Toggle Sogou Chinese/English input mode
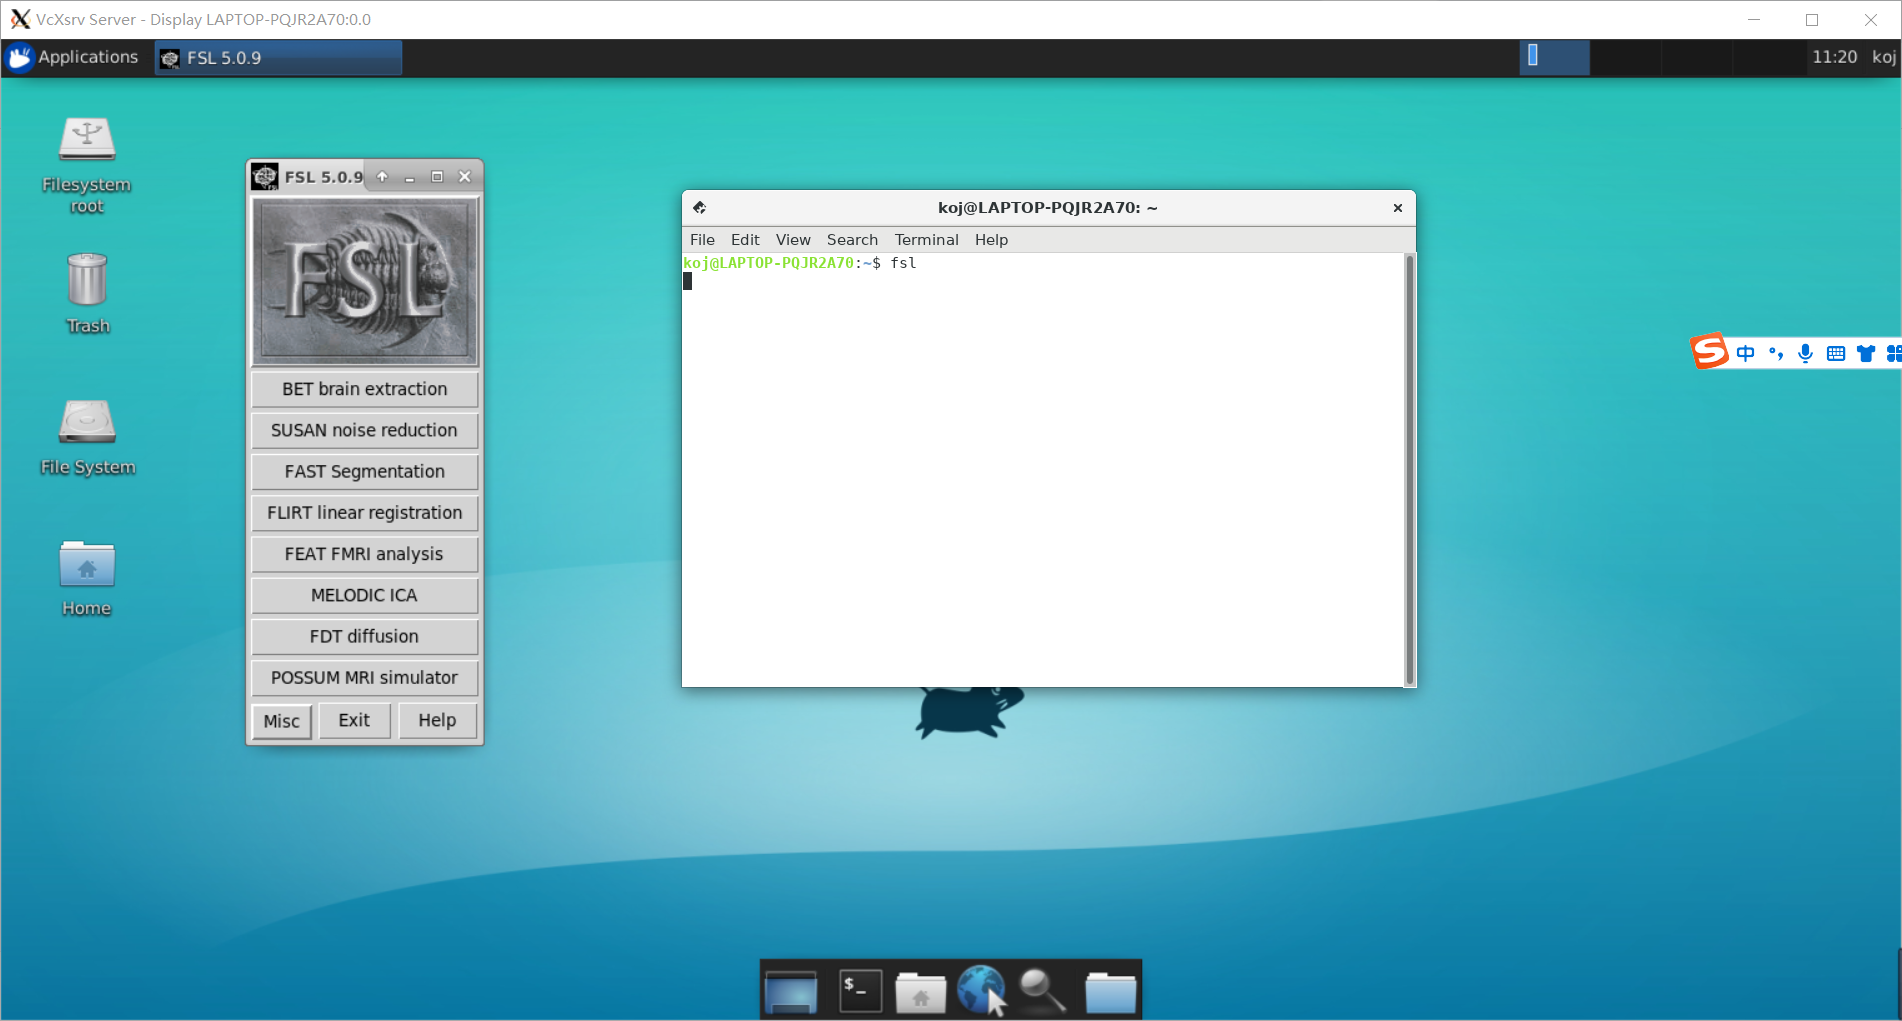This screenshot has width=1902, height=1021. 1745,353
